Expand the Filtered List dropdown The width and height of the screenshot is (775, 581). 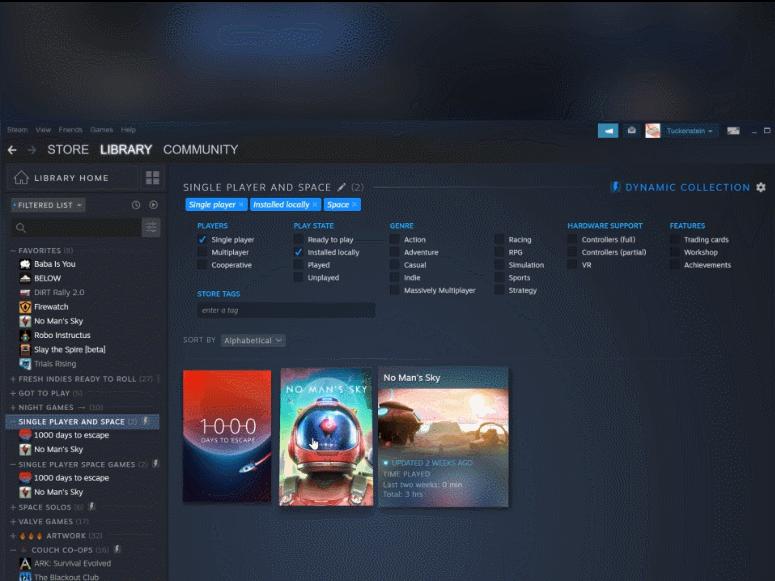point(47,205)
